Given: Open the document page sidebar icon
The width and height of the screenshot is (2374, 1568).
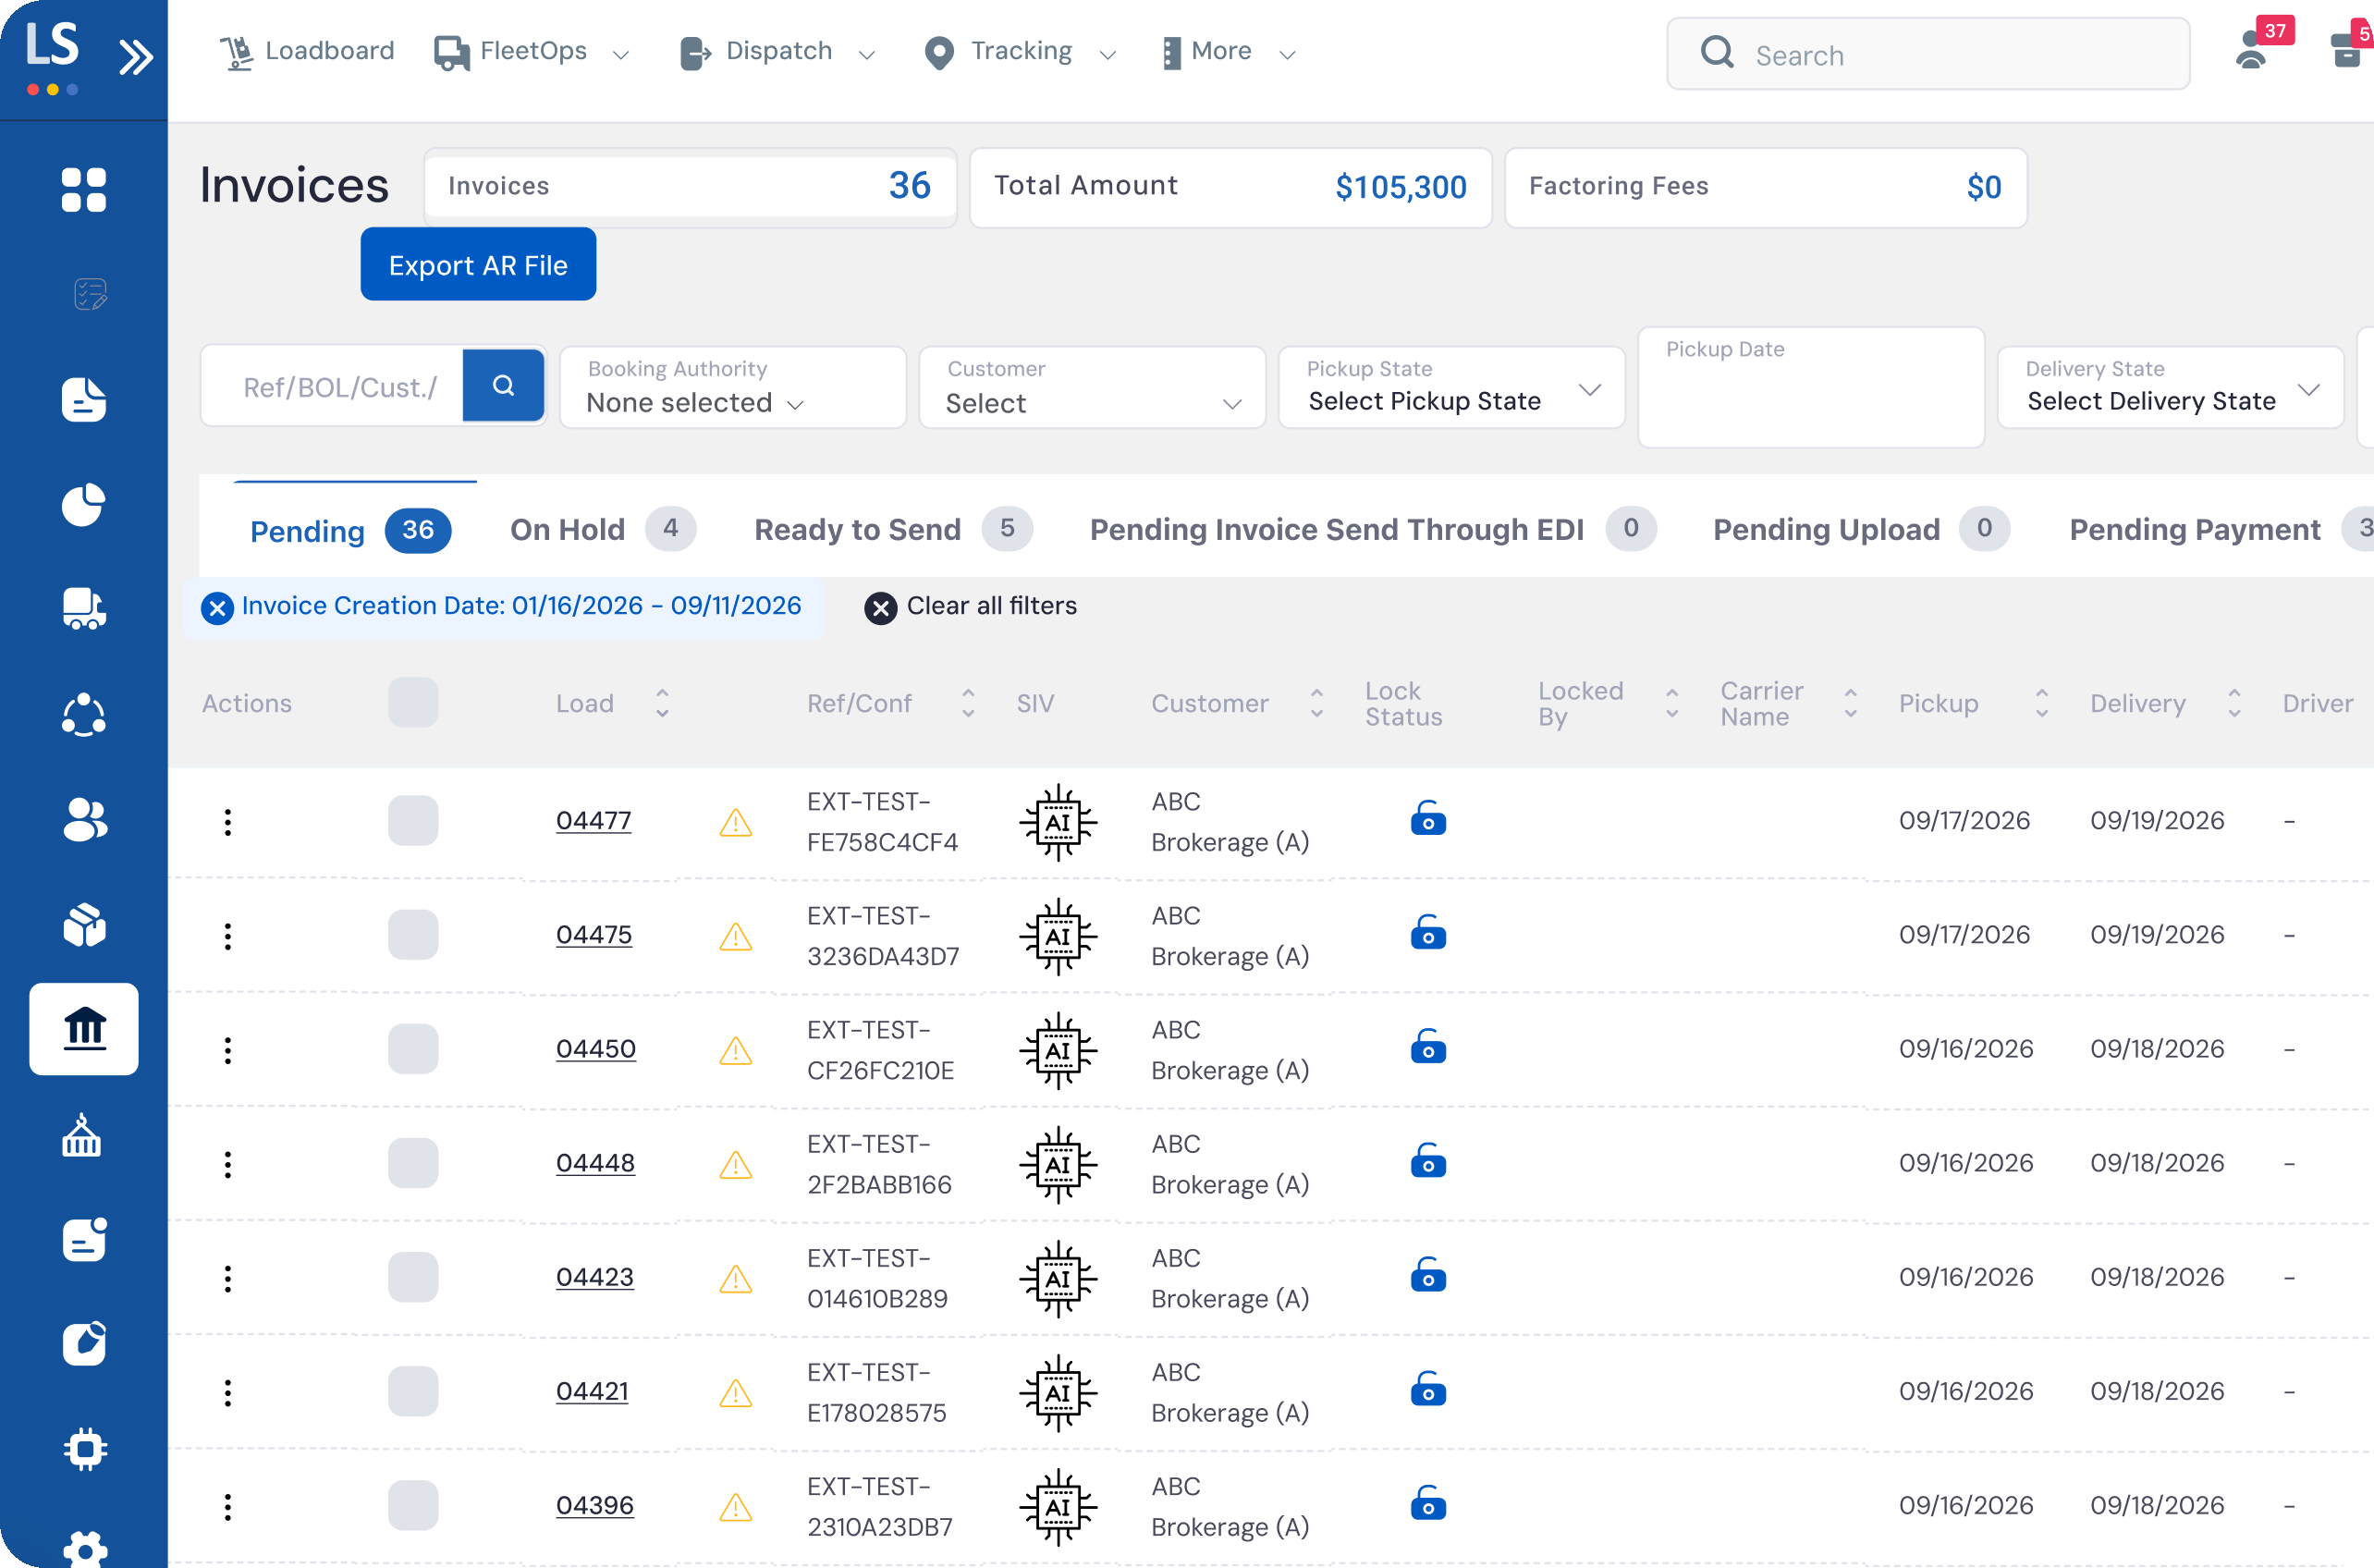Looking at the screenshot, I should click(x=84, y=400).
